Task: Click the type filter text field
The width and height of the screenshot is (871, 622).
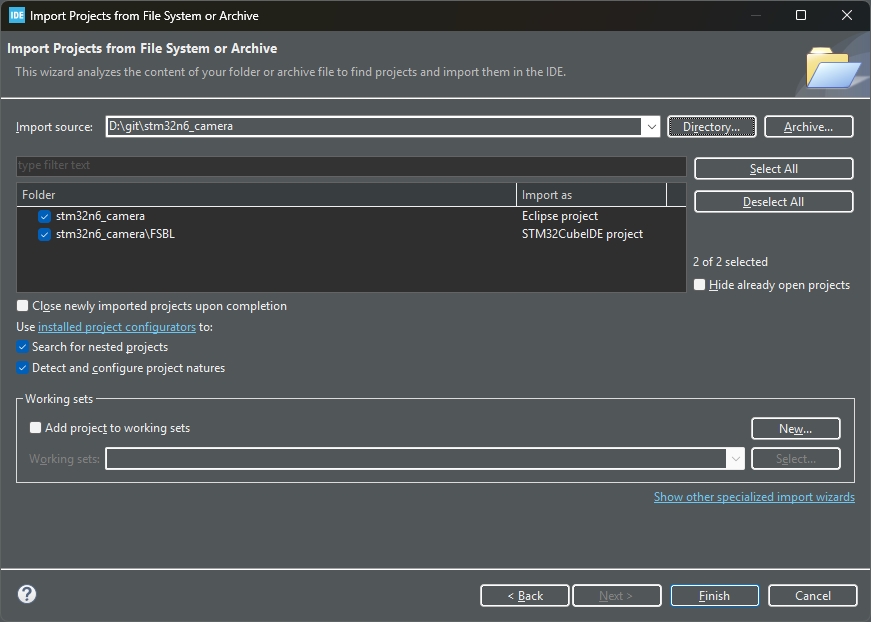Action: pos(350,165)
